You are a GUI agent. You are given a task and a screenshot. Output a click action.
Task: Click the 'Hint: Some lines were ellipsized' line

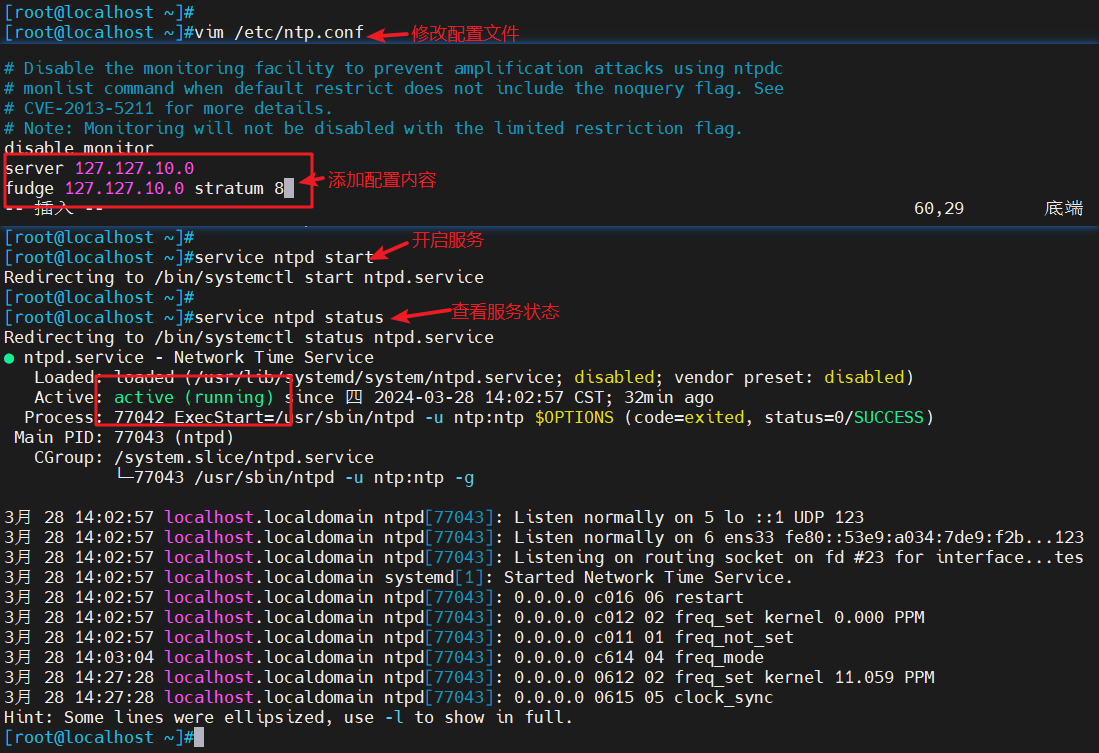tap(288, 717)
